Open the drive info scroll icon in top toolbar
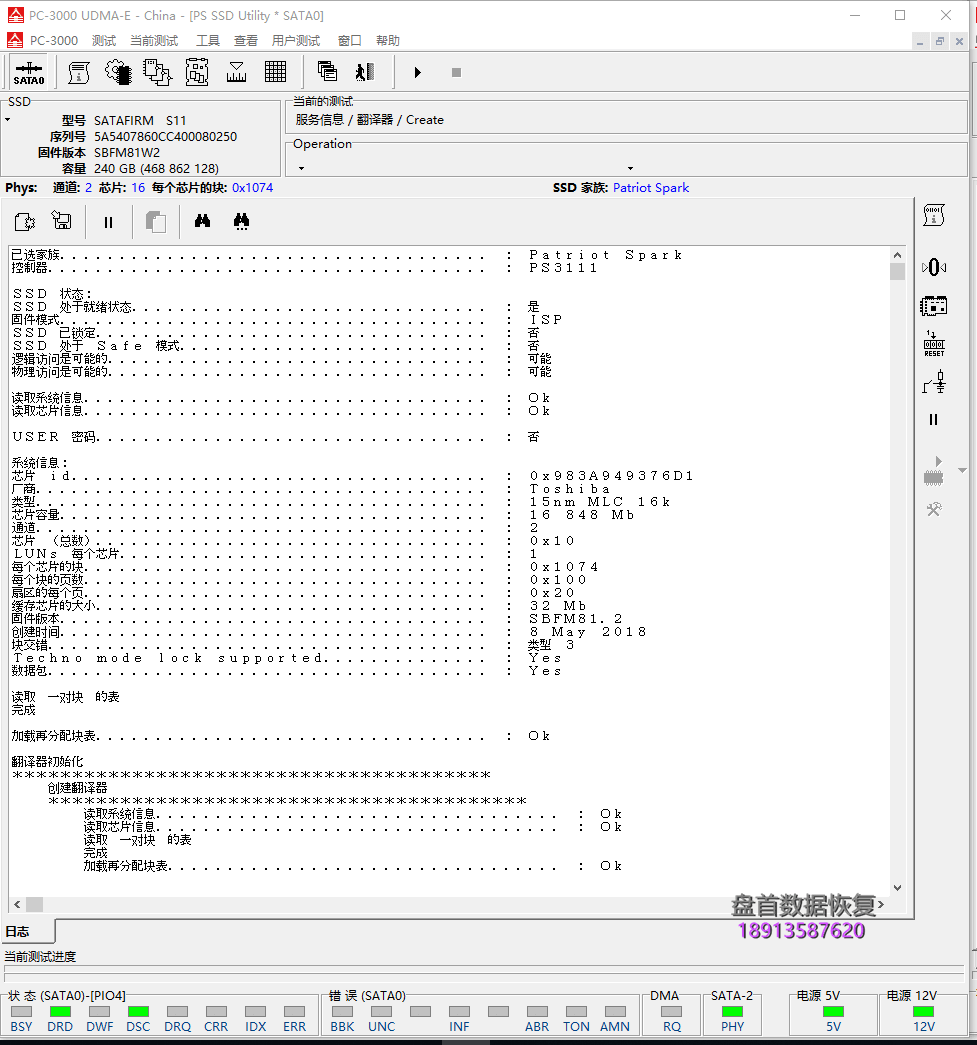This screenshot has height=1045, width=977. pyautogui.click(x=79, y=73)
